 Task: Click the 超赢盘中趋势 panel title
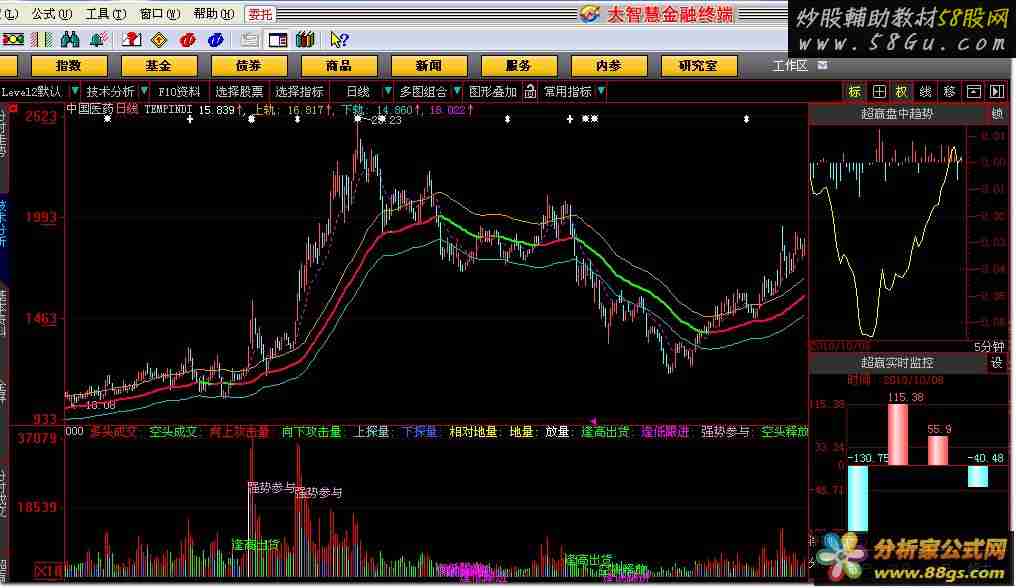click(x=897, y=114)
